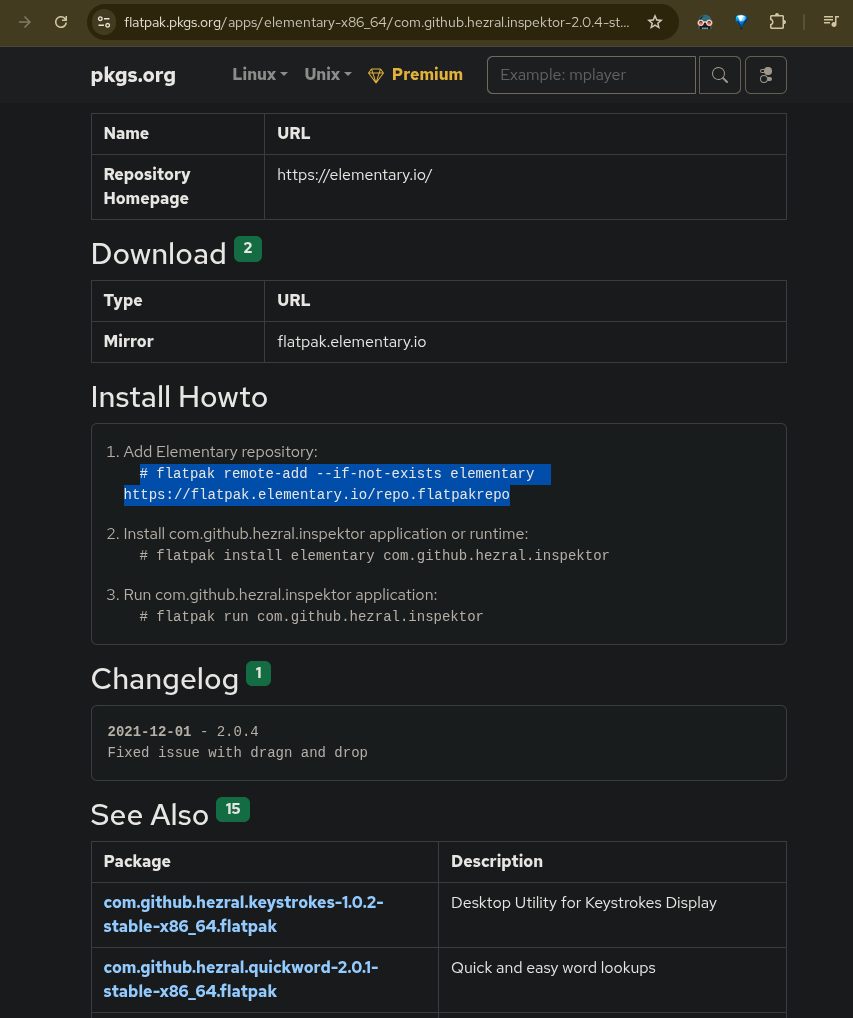Click the flatpak run command line

coord(312,616)
